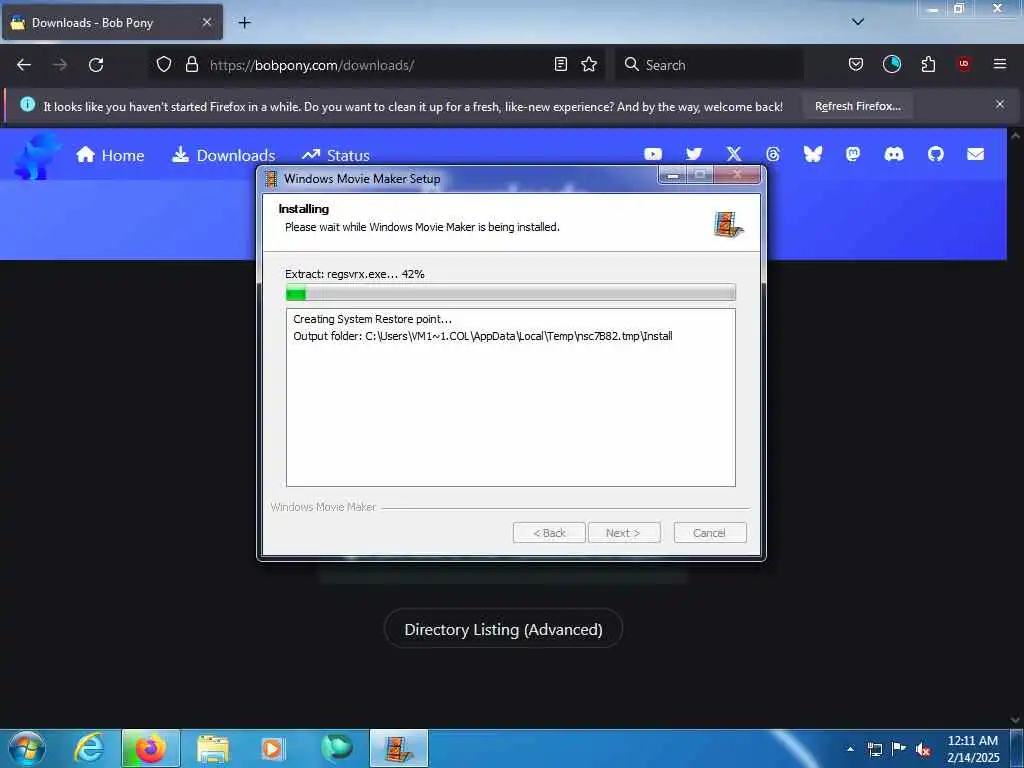Click the Firefox Search box
The image size is (1024, 768).
709,65
